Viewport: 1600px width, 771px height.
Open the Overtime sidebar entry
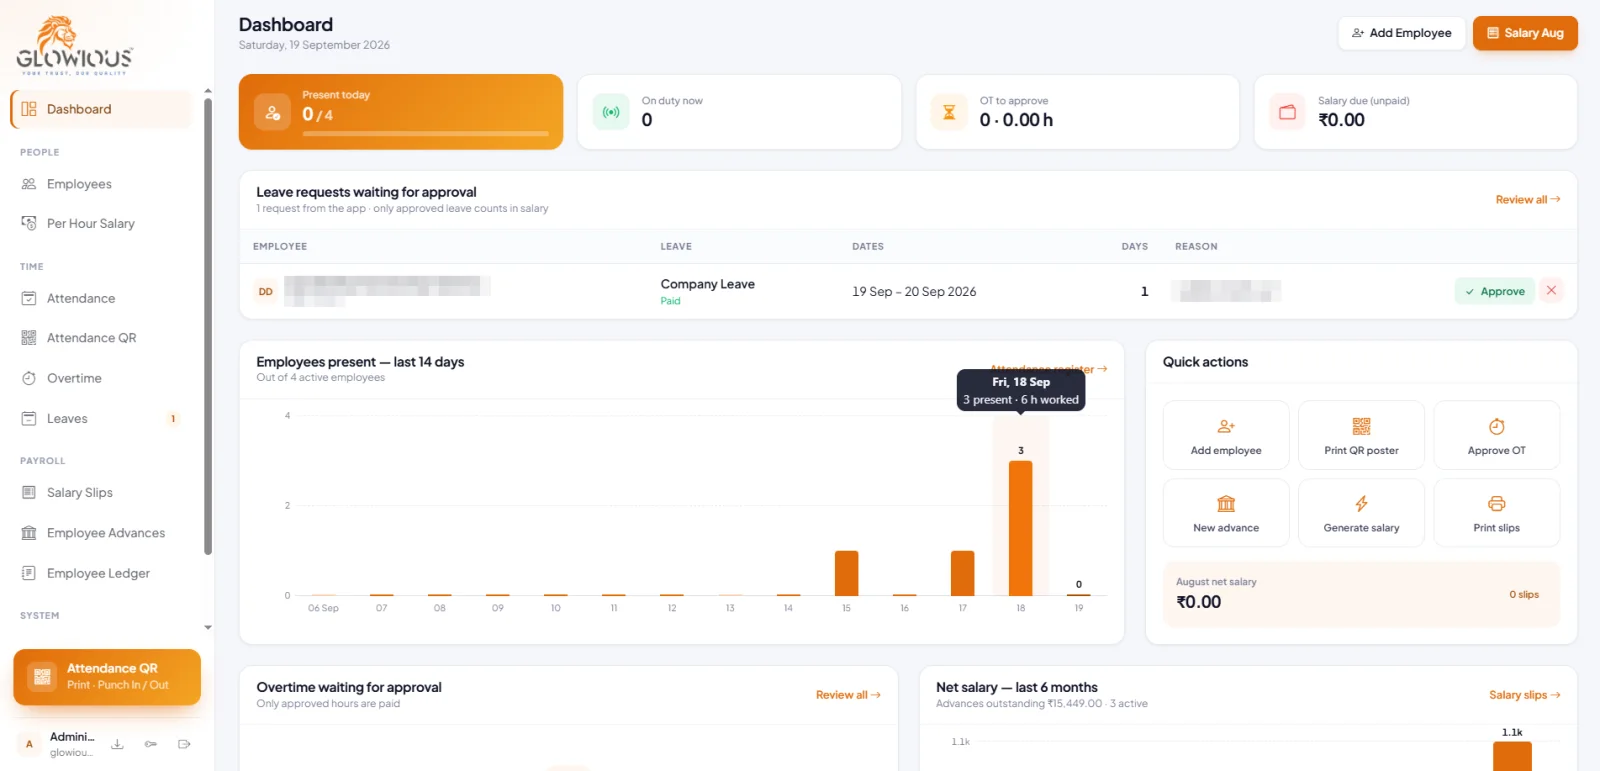tap(101, 378)
